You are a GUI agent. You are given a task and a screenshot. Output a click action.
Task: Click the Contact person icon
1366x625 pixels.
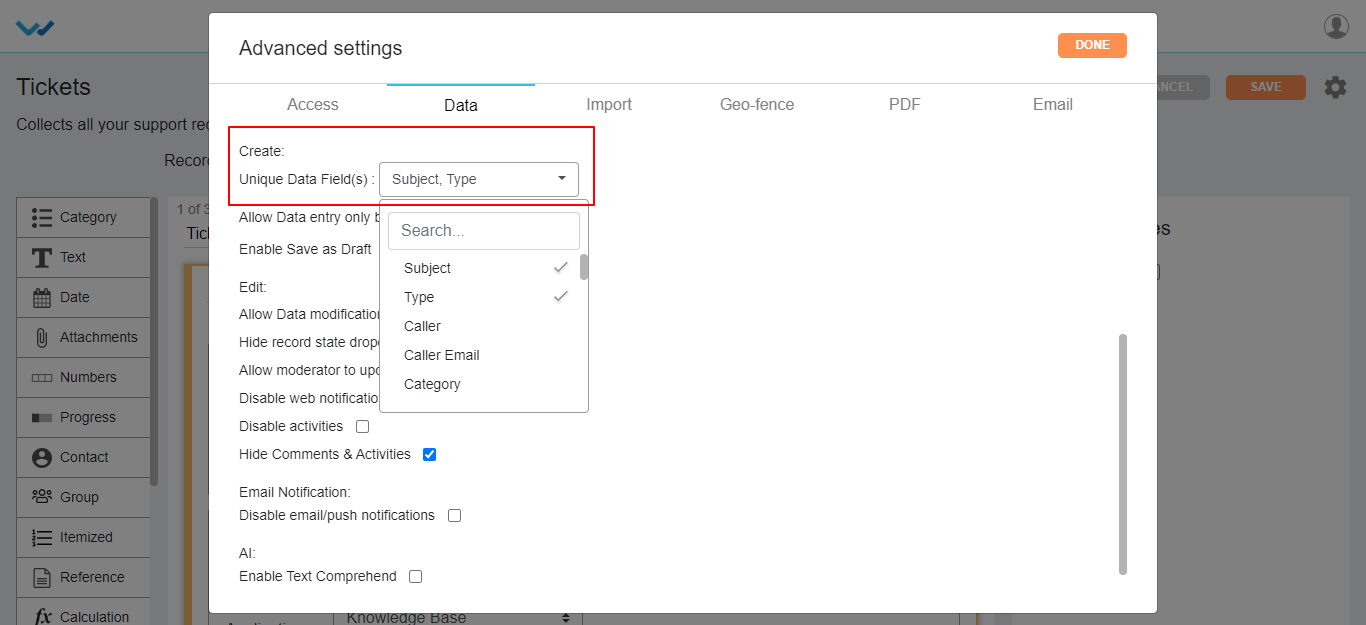click(42, 457)
